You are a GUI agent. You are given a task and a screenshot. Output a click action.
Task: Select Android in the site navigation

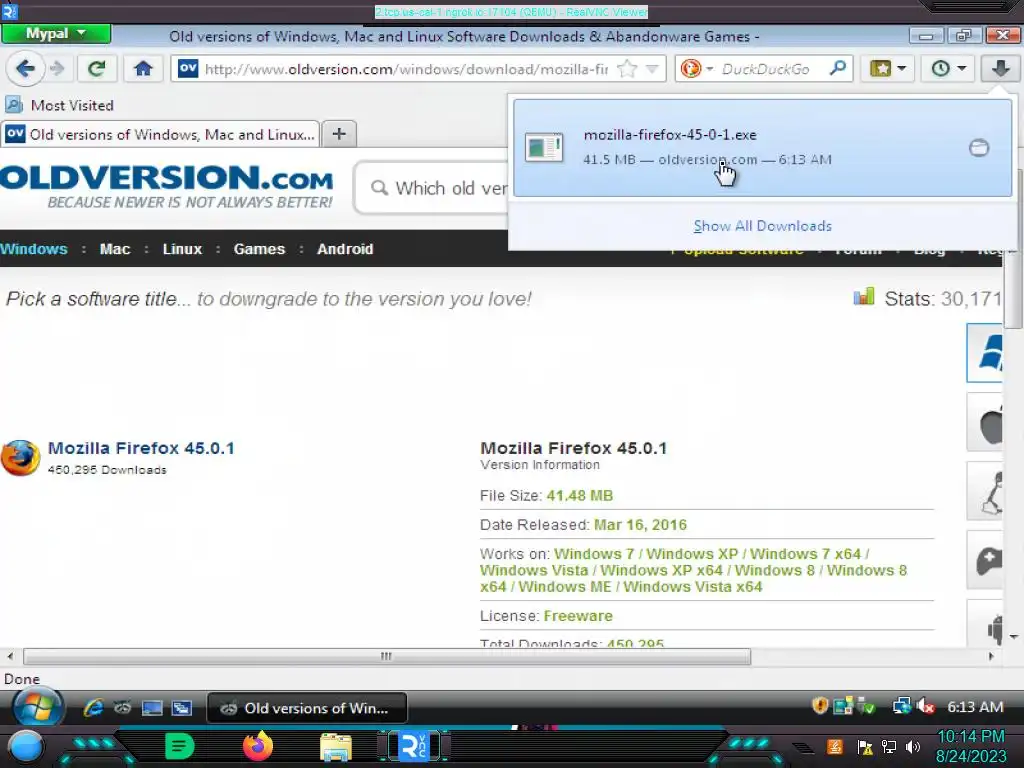click(345, 249)
